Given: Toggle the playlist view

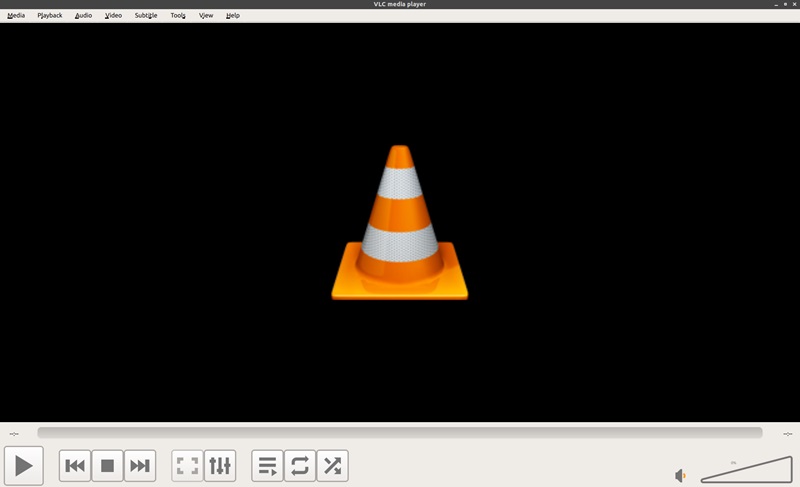Looking at the screenshot, I should tap(267, 466).
